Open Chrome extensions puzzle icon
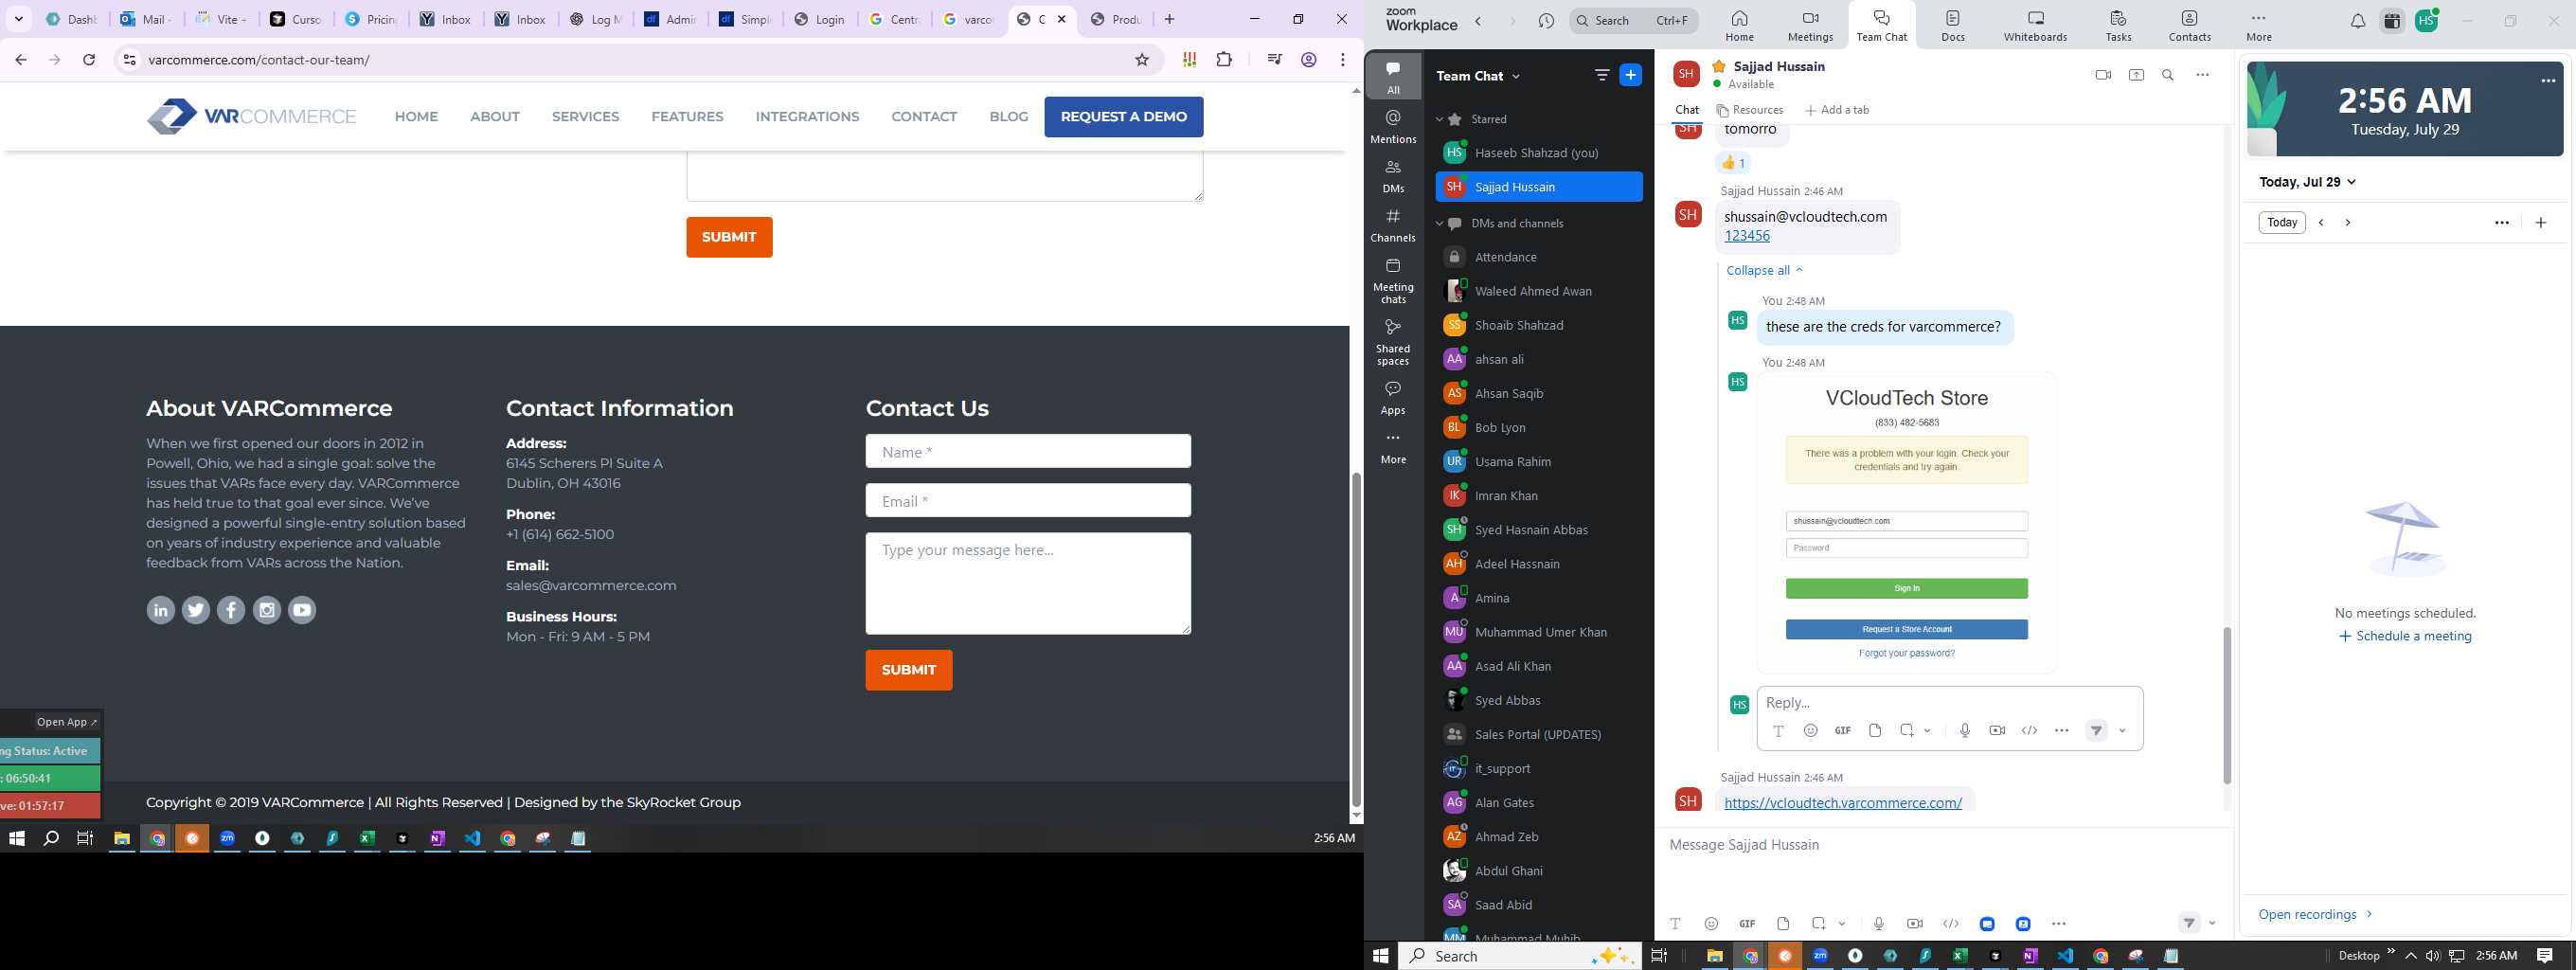 click(1224, 60)
